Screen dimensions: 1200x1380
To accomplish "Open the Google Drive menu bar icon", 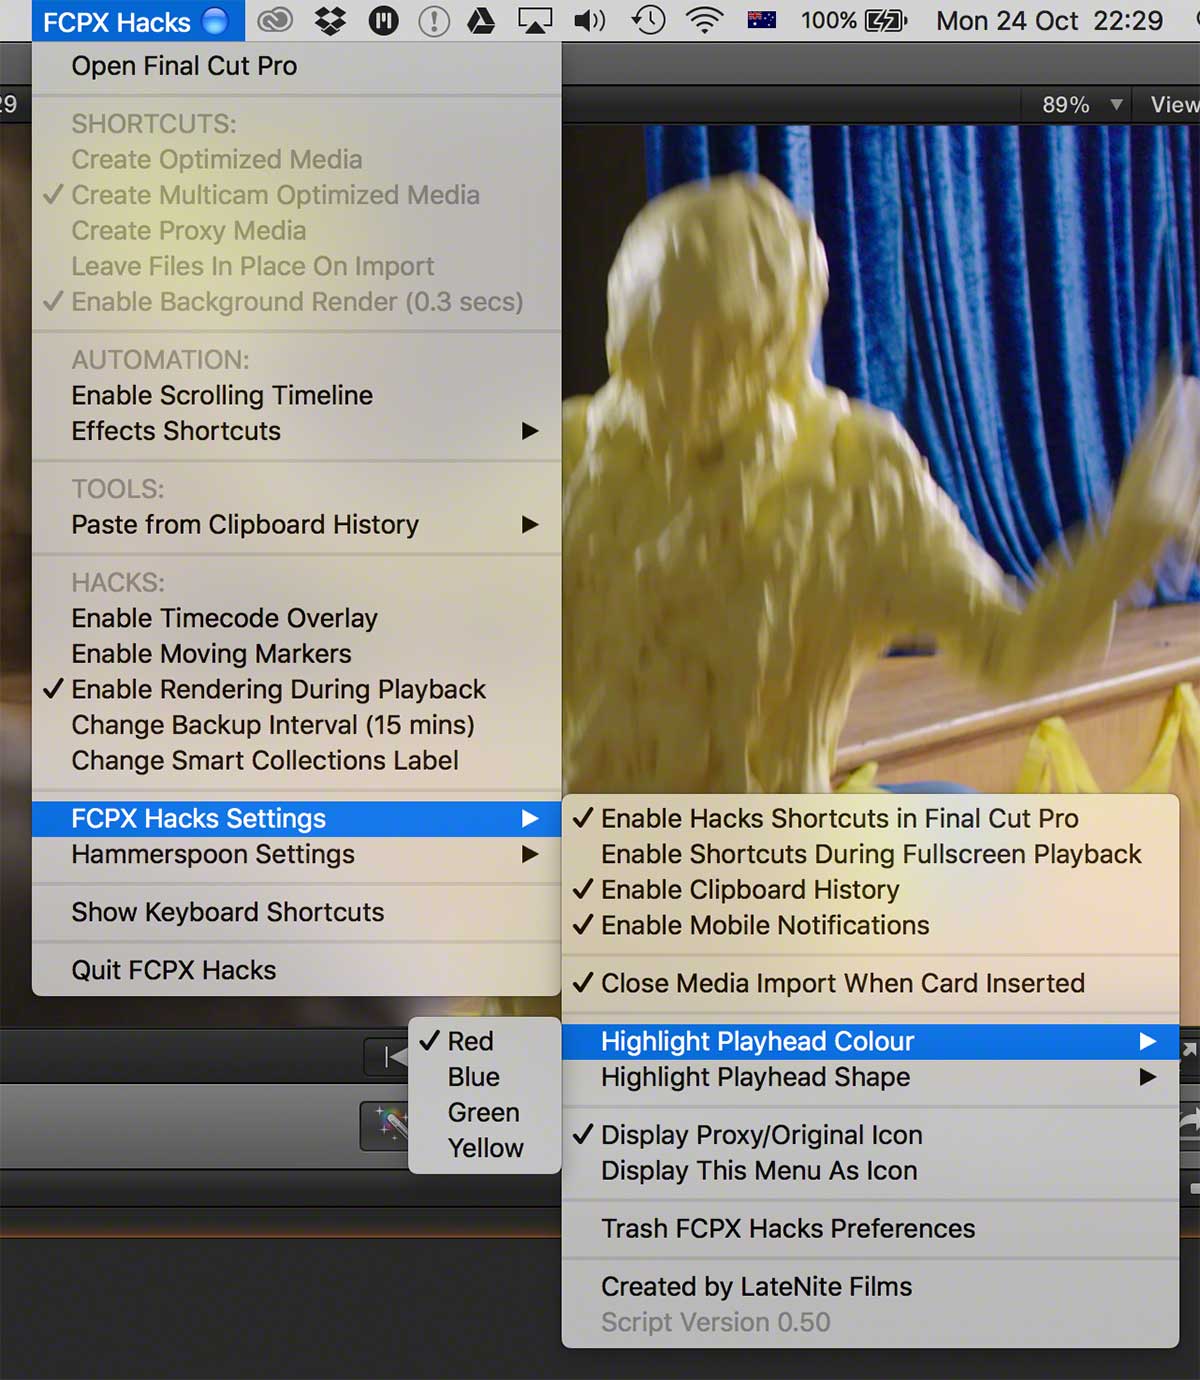I will coord(482,21).
